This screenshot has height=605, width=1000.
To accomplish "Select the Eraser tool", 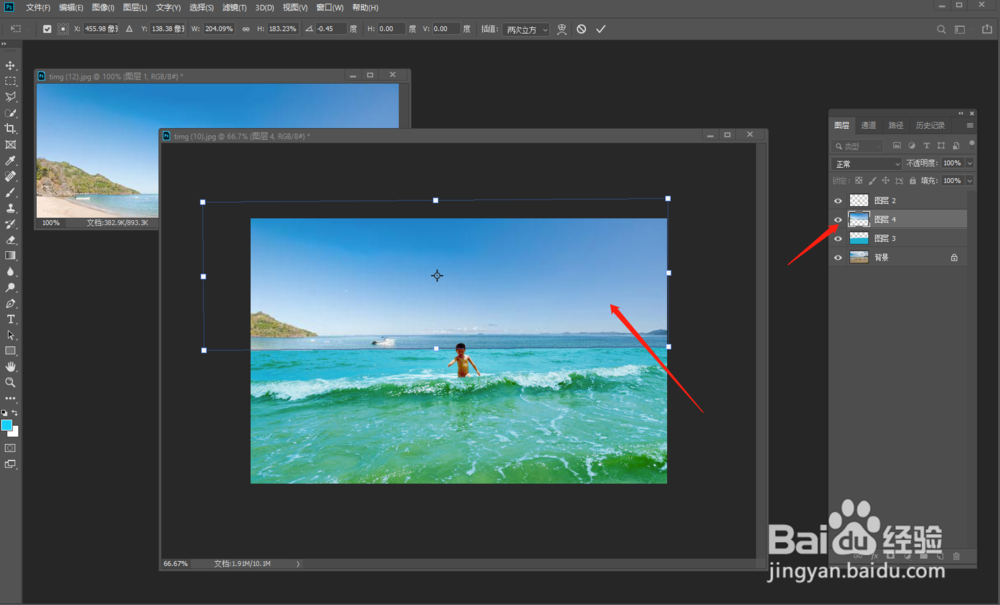I will point(10,240).
